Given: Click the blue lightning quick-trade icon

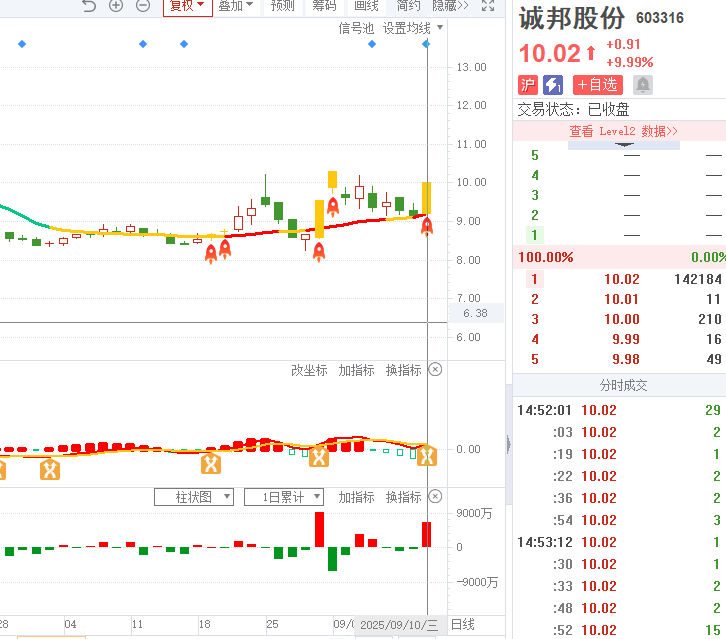Looking at the screenshot, I should point(552,85).
